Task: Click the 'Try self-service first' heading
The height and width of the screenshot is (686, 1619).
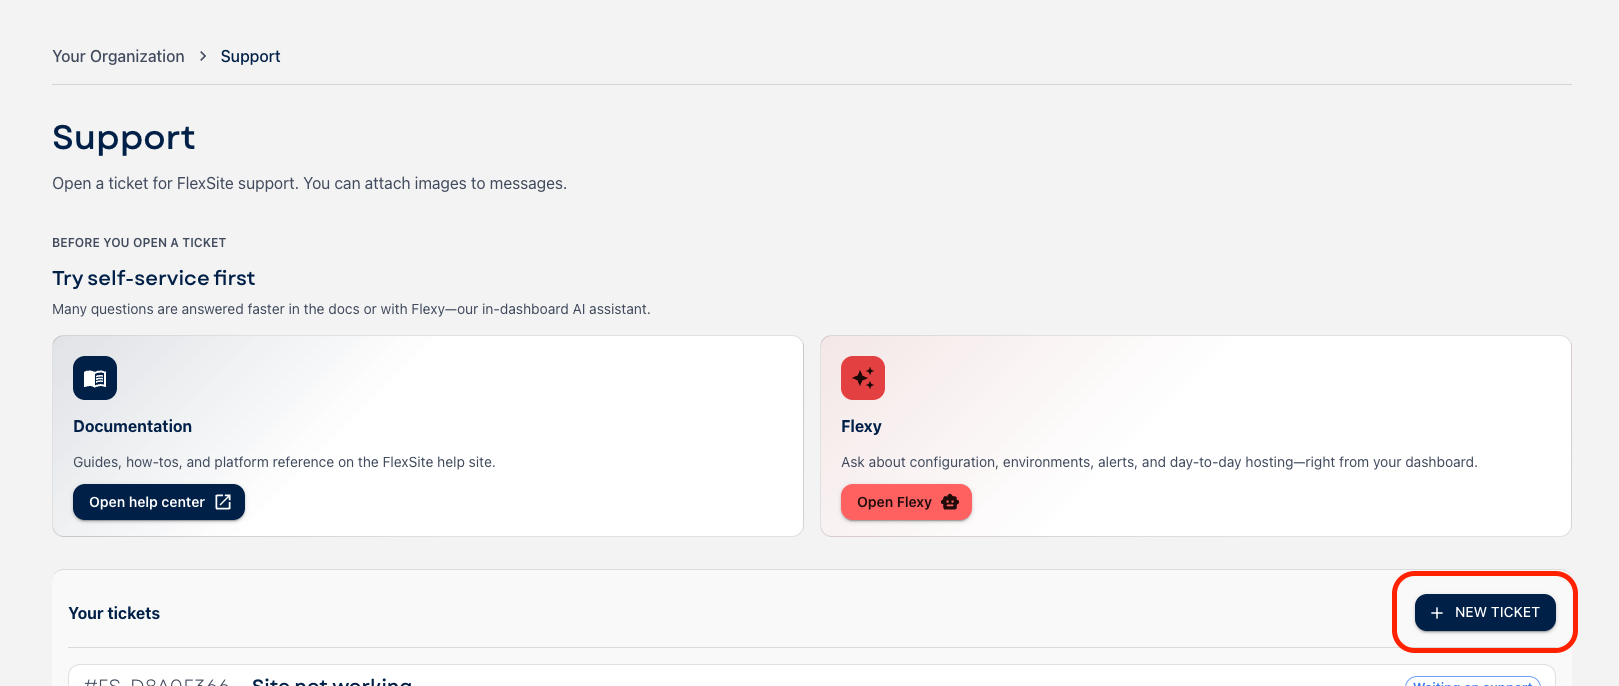Action: [153, 278]
